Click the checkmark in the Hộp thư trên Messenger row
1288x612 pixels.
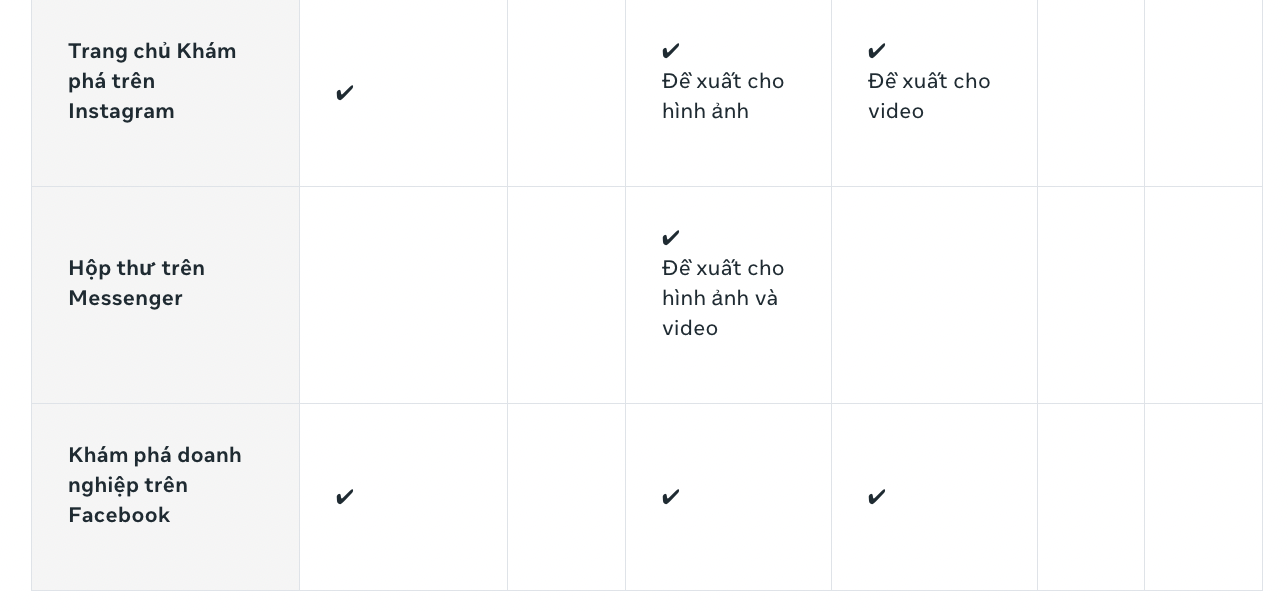[x=671, y=238]
